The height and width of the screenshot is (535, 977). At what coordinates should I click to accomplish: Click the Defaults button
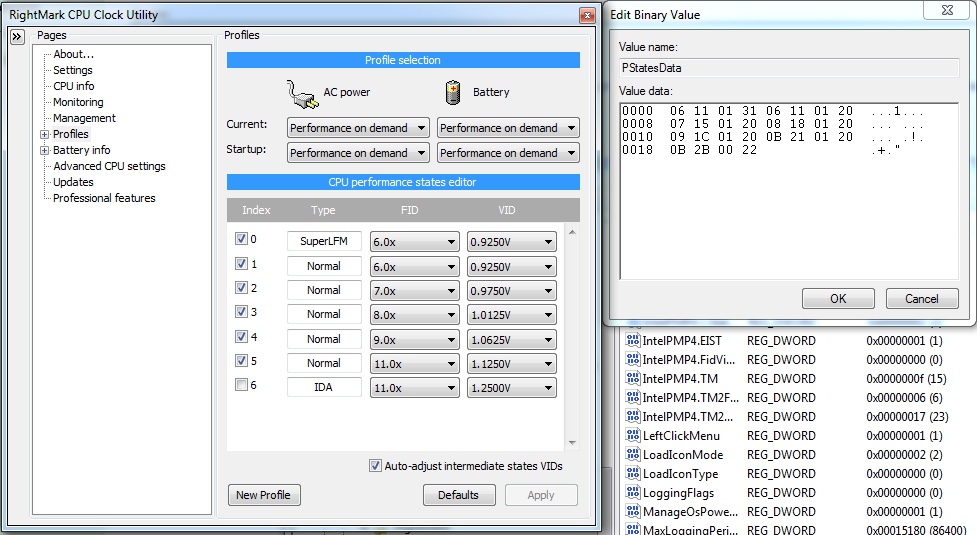click(x=459, y=495)
